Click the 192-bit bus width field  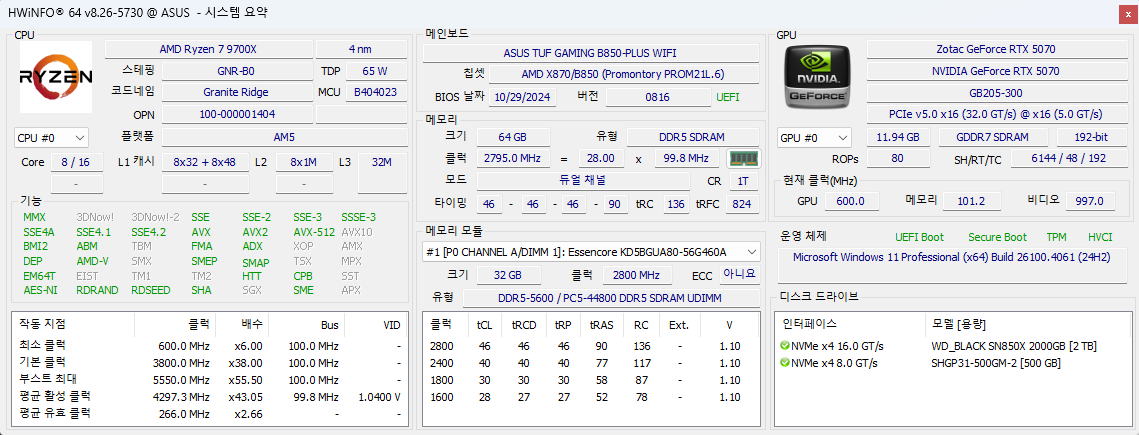coord(1091,137)
